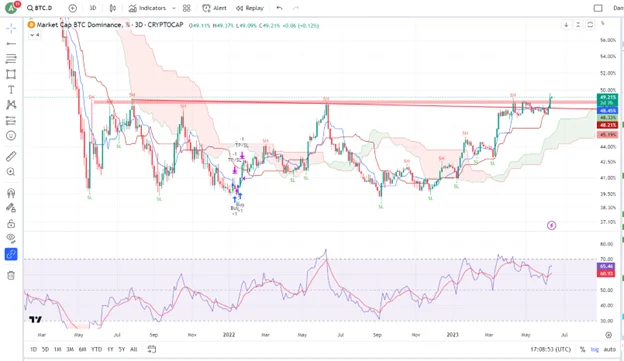Start bar Replay mode
The width and height of the screenshot is (624, 361).
coord(250,8)
